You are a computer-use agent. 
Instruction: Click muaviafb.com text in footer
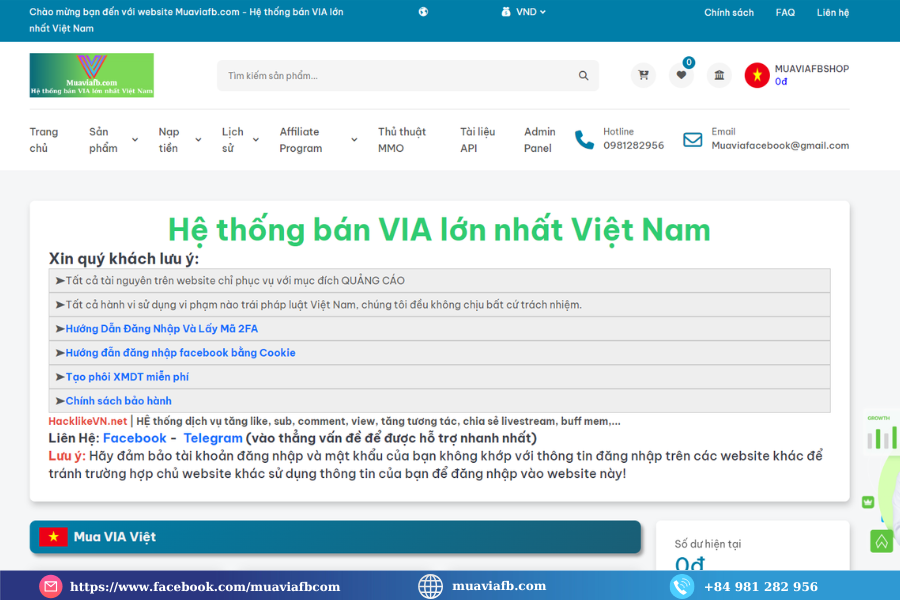click(499, 586)
